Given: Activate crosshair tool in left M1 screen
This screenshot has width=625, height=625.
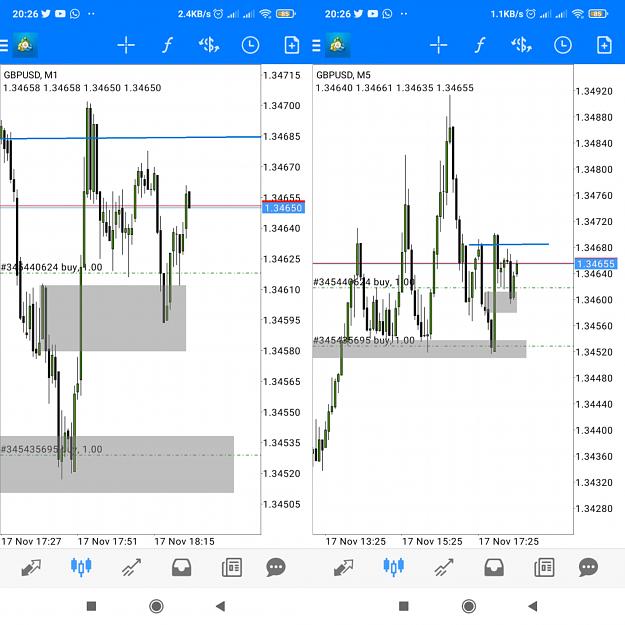Looking at the screenshot, I should tap(126, 45).
